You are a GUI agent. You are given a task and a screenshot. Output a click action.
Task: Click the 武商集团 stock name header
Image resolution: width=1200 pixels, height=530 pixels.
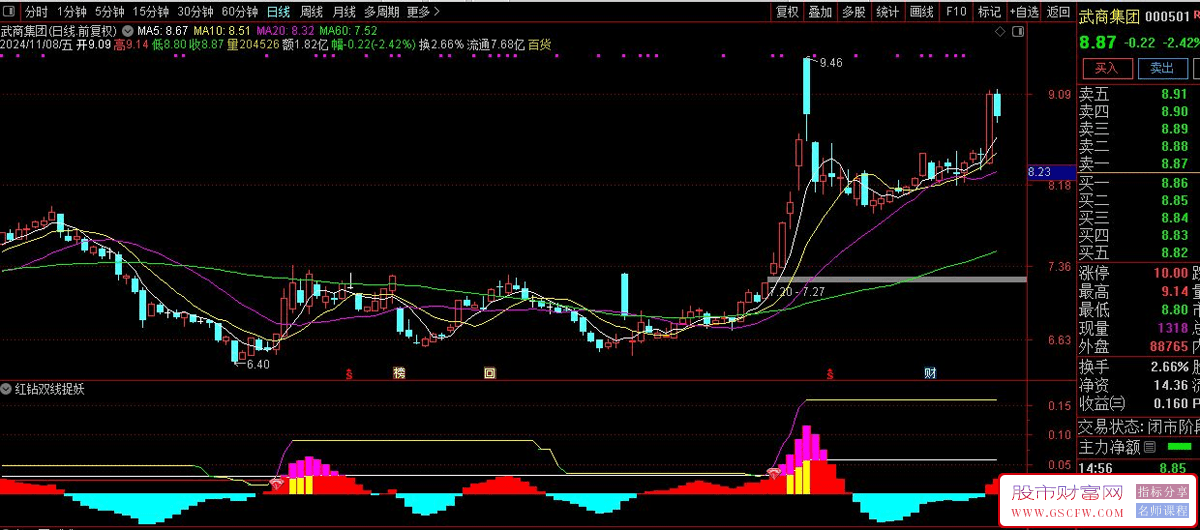click(x=1108, y=15)
